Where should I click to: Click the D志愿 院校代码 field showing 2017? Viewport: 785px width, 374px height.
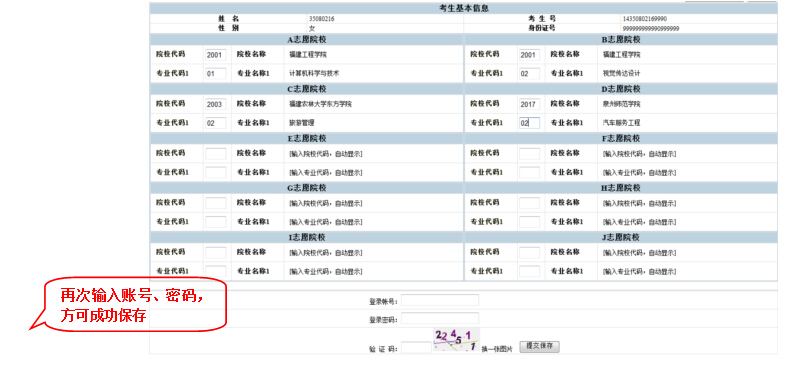(529, 104)
